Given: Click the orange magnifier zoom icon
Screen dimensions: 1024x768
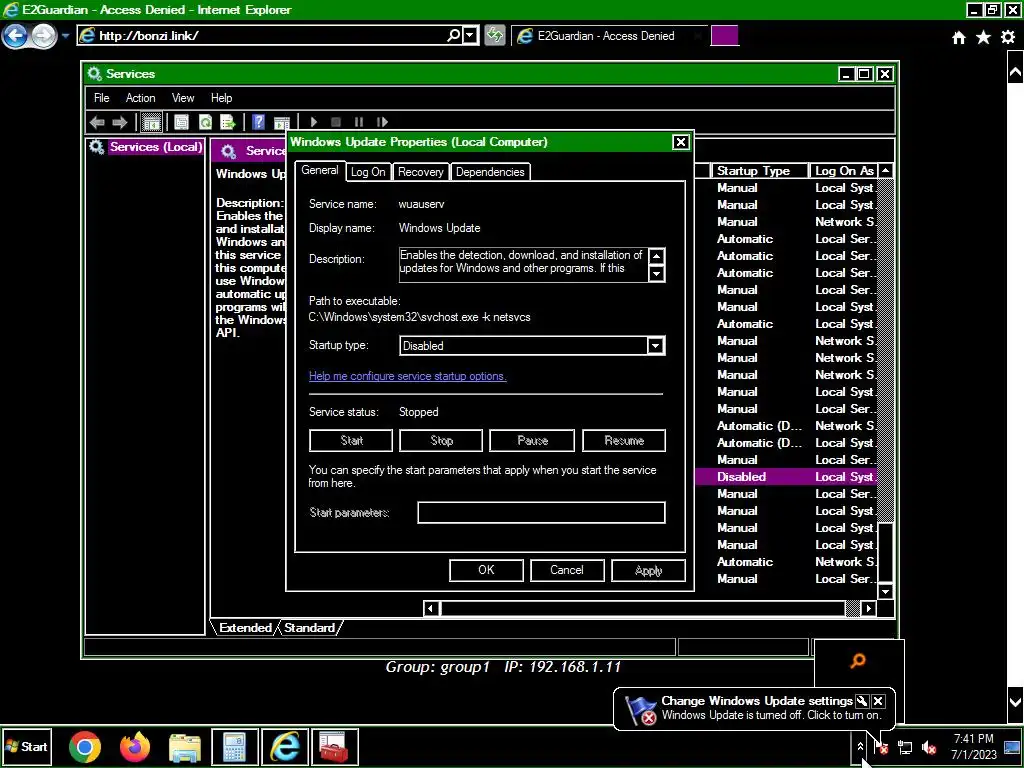Looking at the screenshot, I should (x=858, y=662).
